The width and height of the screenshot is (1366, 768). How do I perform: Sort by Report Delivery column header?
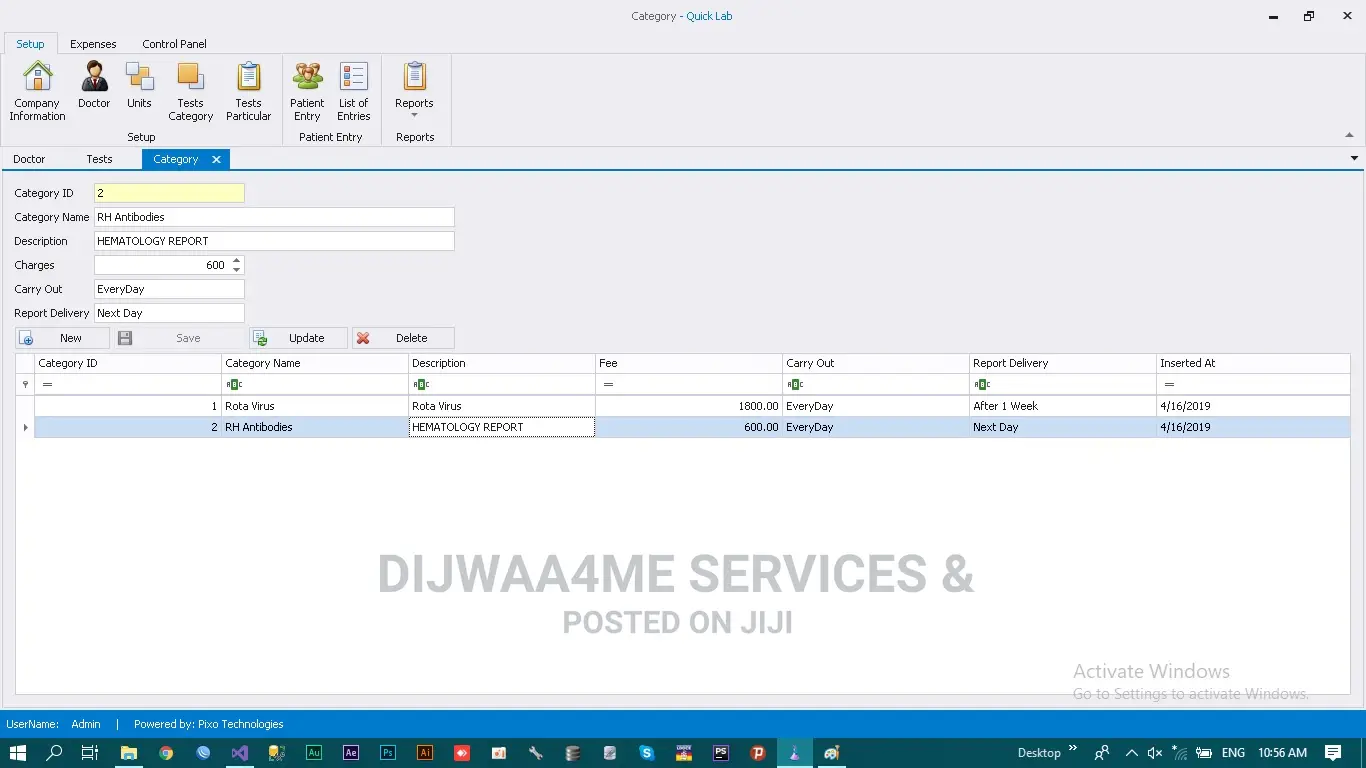coord(1063,363)
